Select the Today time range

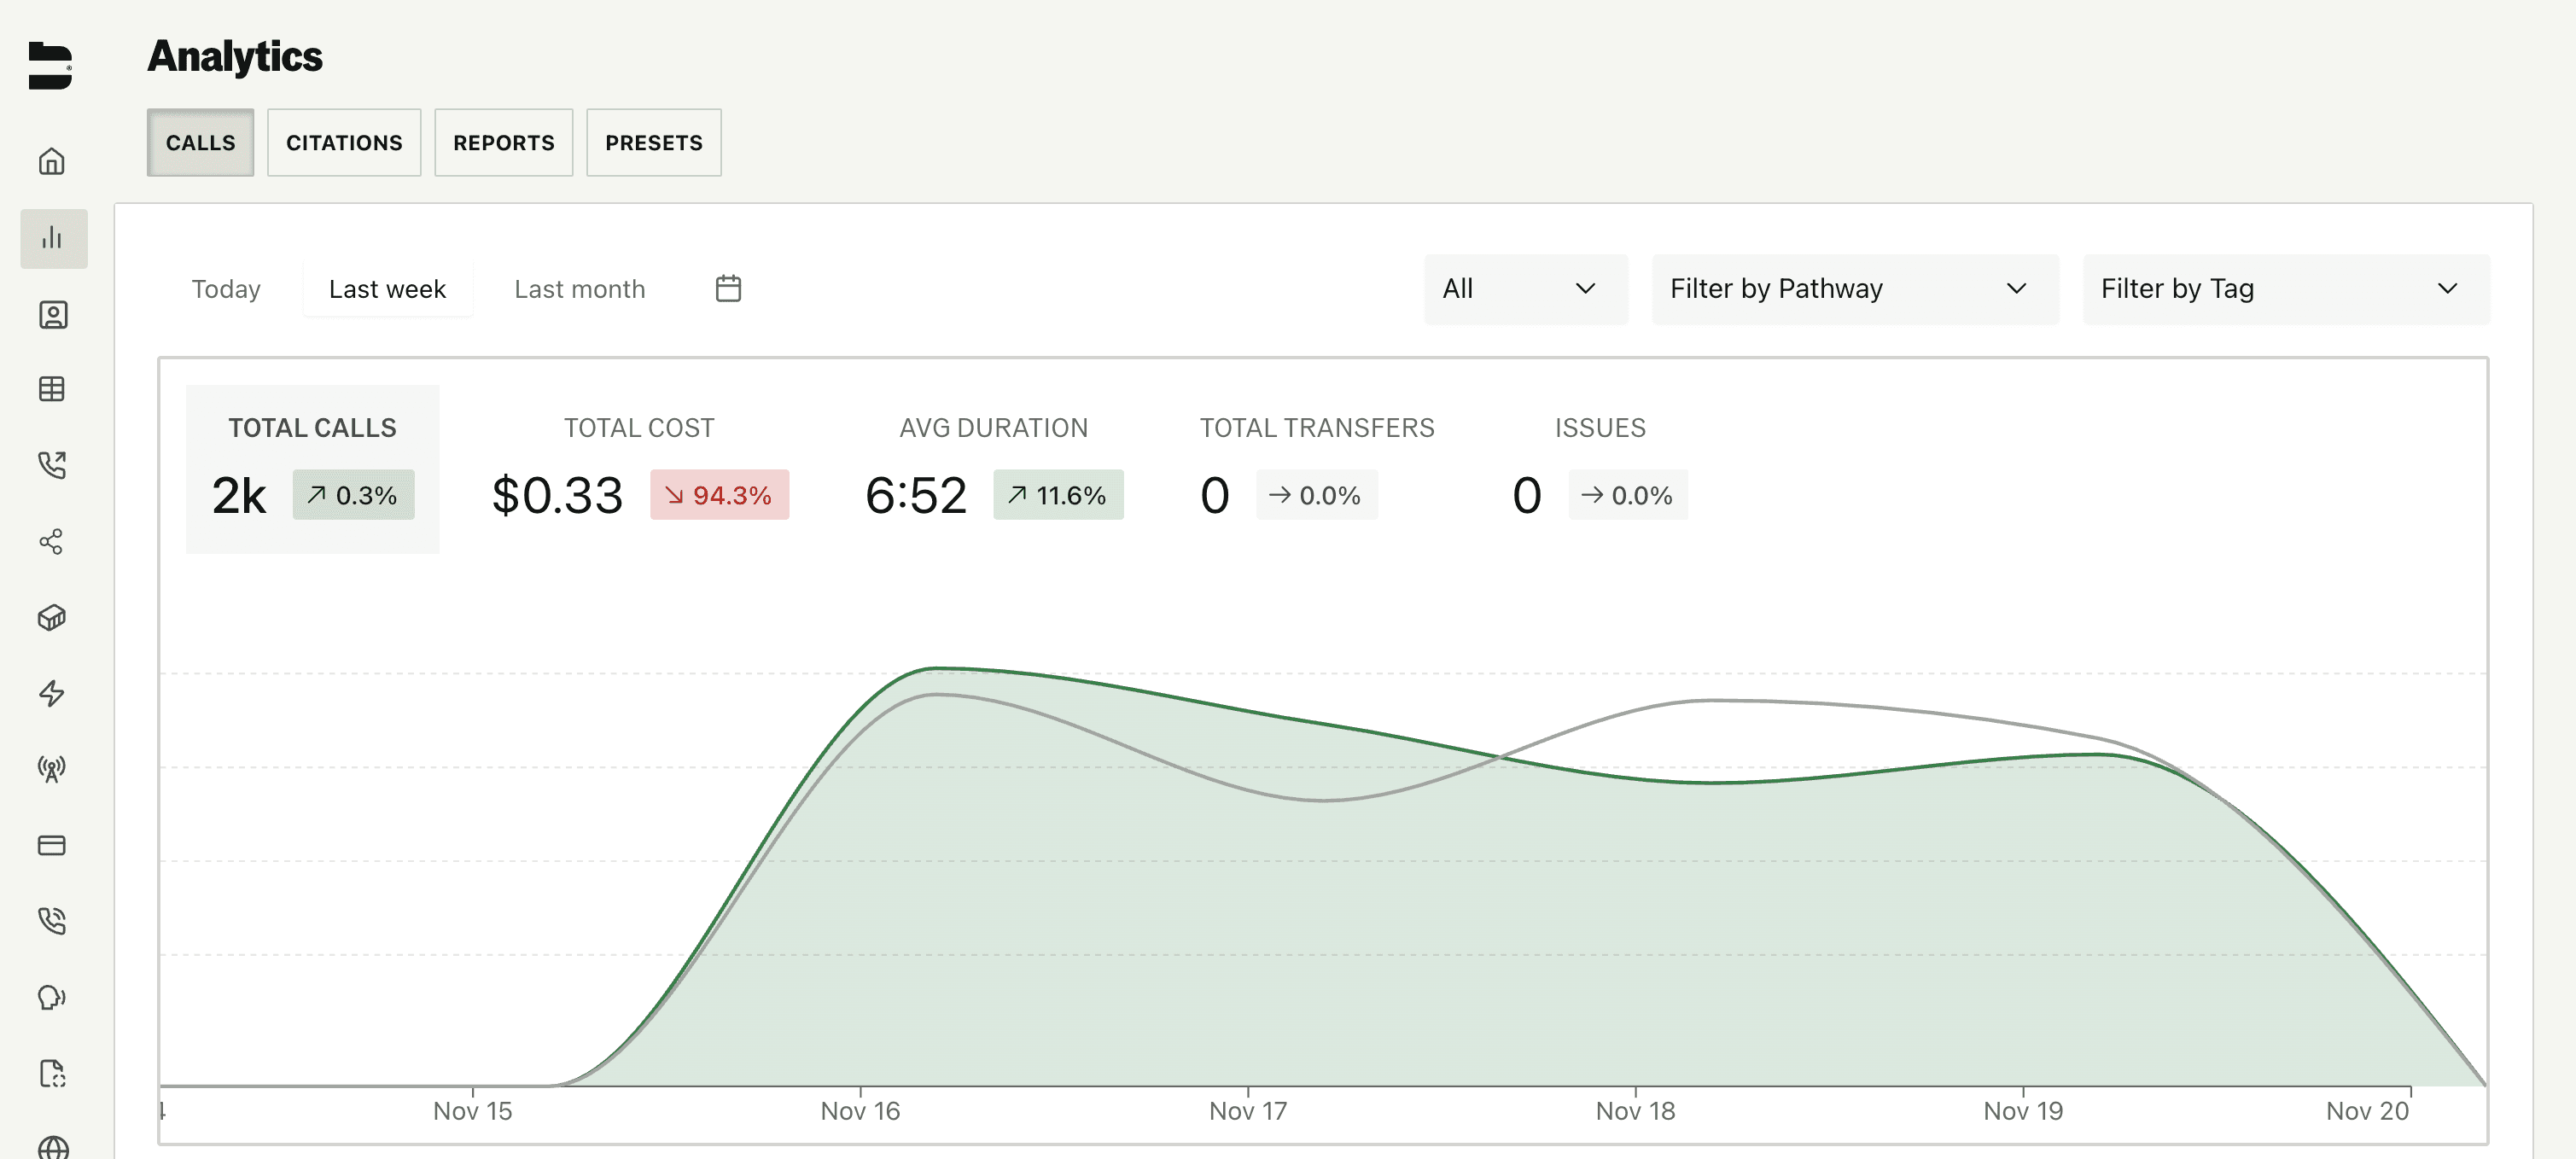pos(226,289)
